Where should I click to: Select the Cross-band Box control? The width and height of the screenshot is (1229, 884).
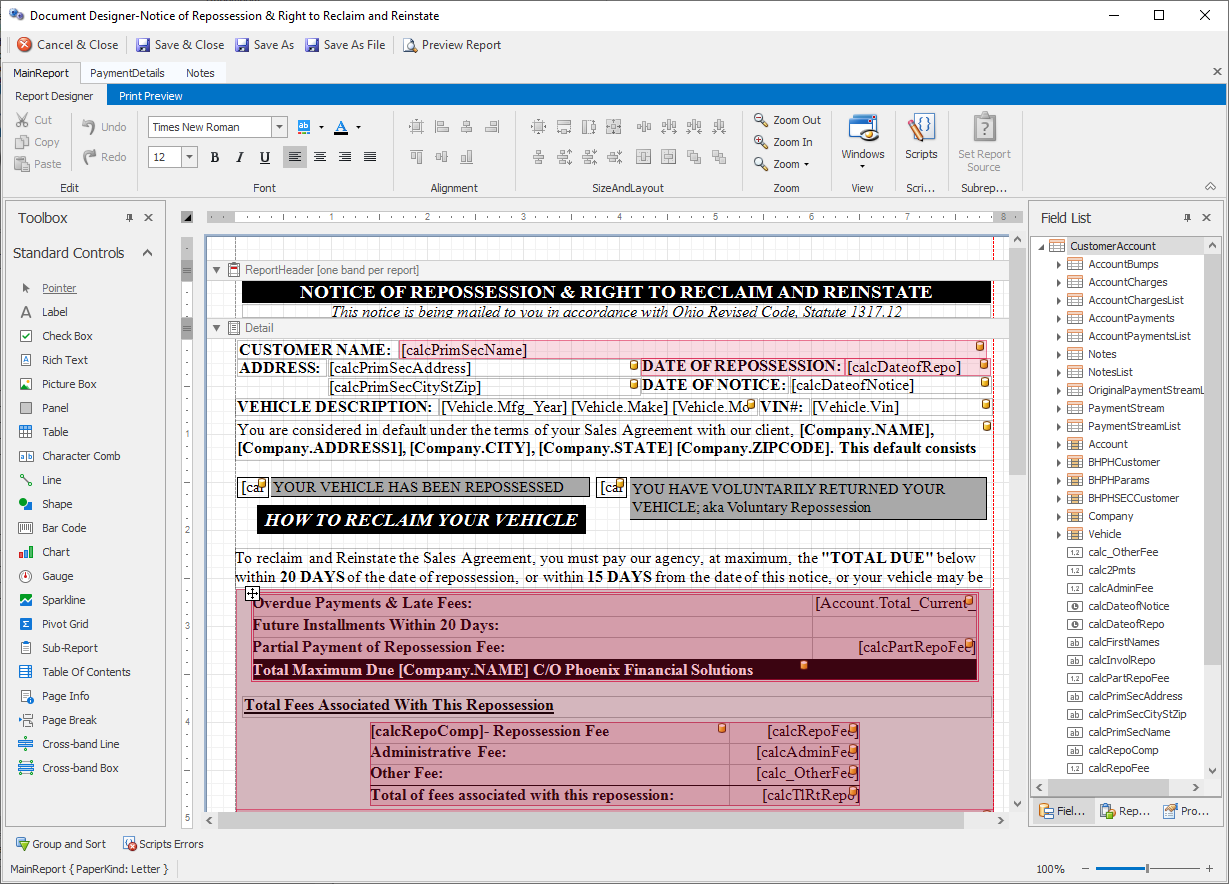point(80,768)
